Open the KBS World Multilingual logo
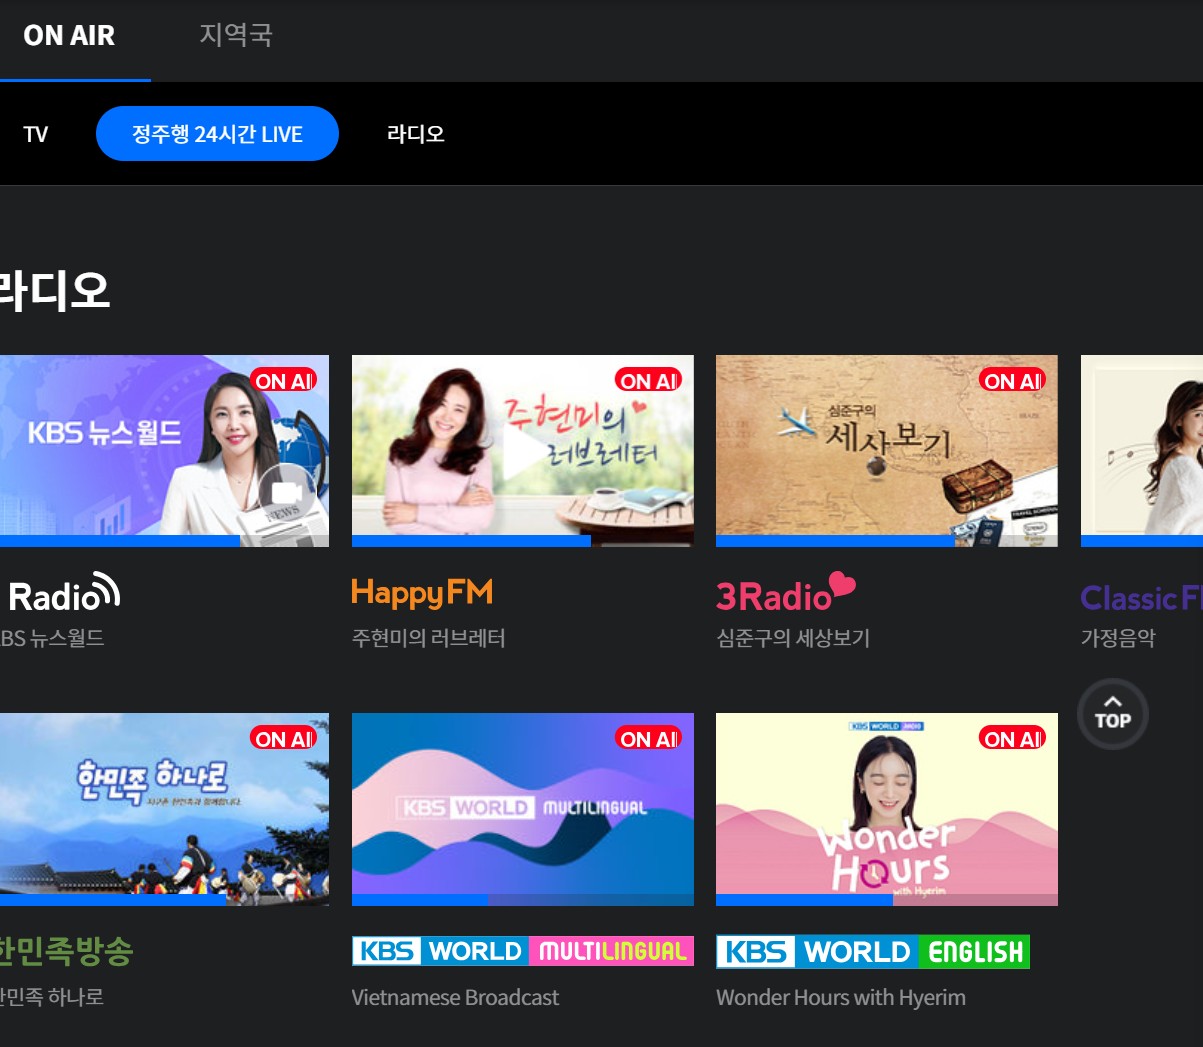 click(522, 951)
